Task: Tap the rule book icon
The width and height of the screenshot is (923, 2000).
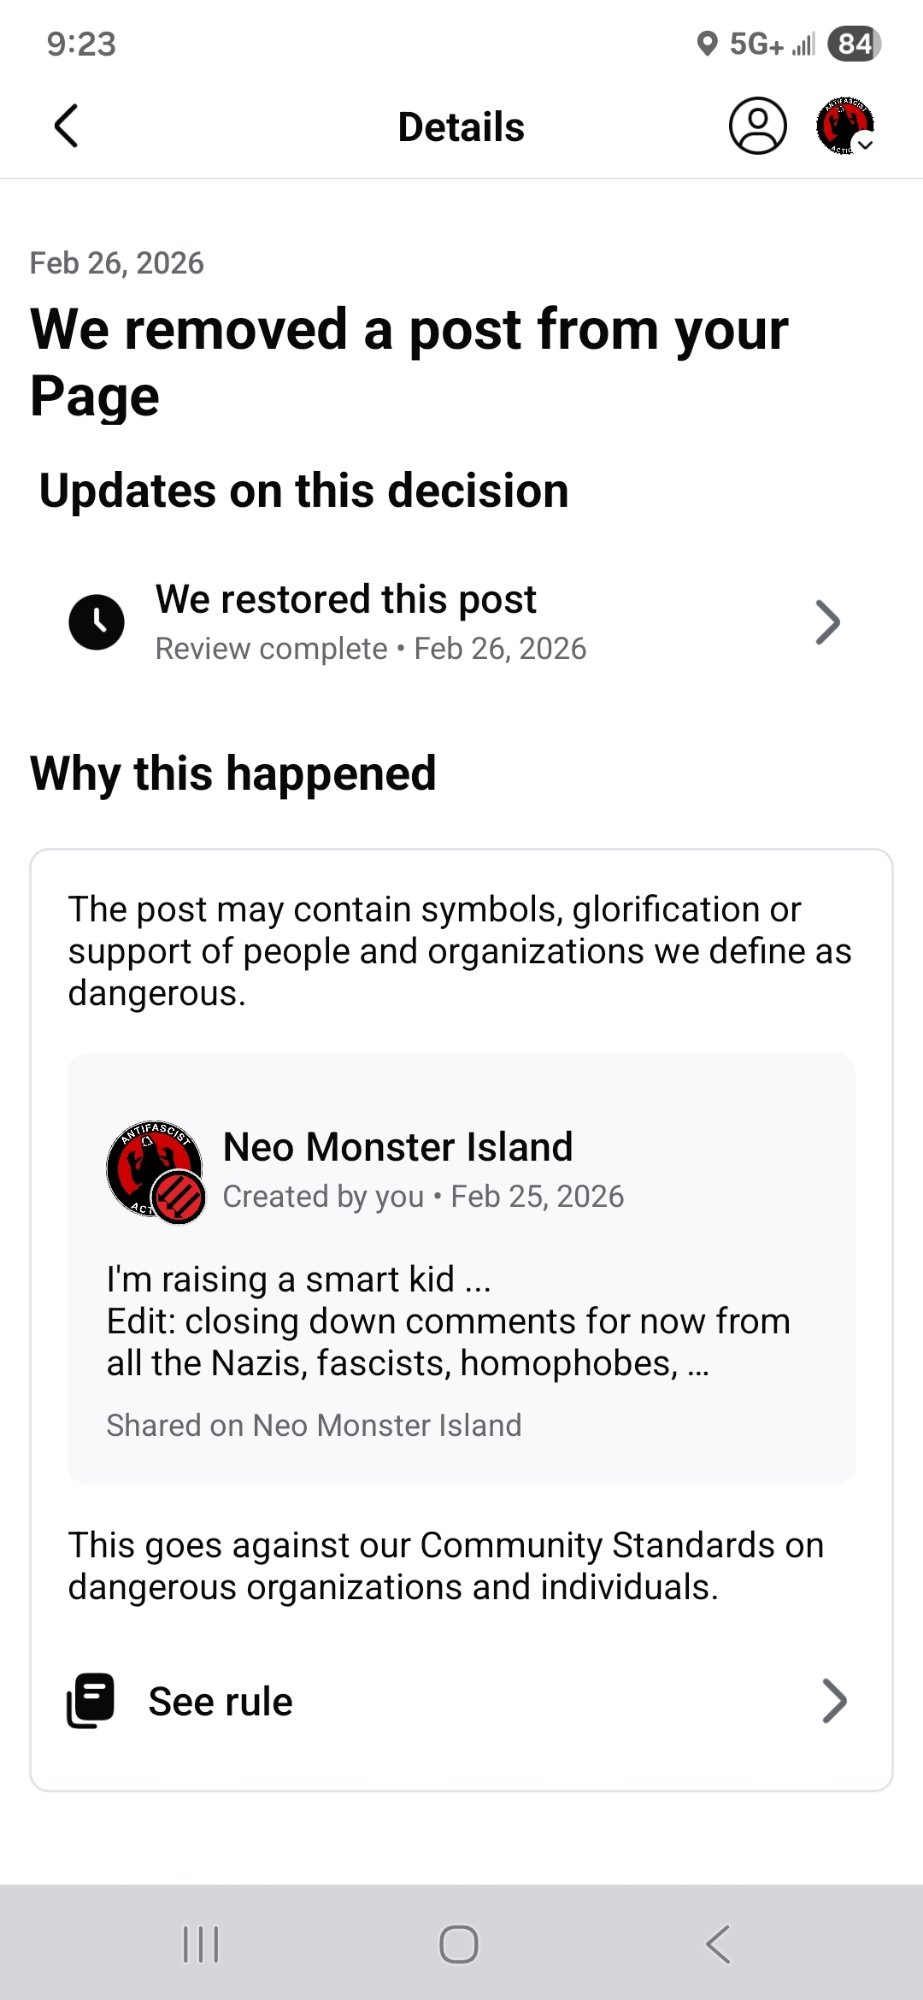Action: click(x=91, y=1701)
